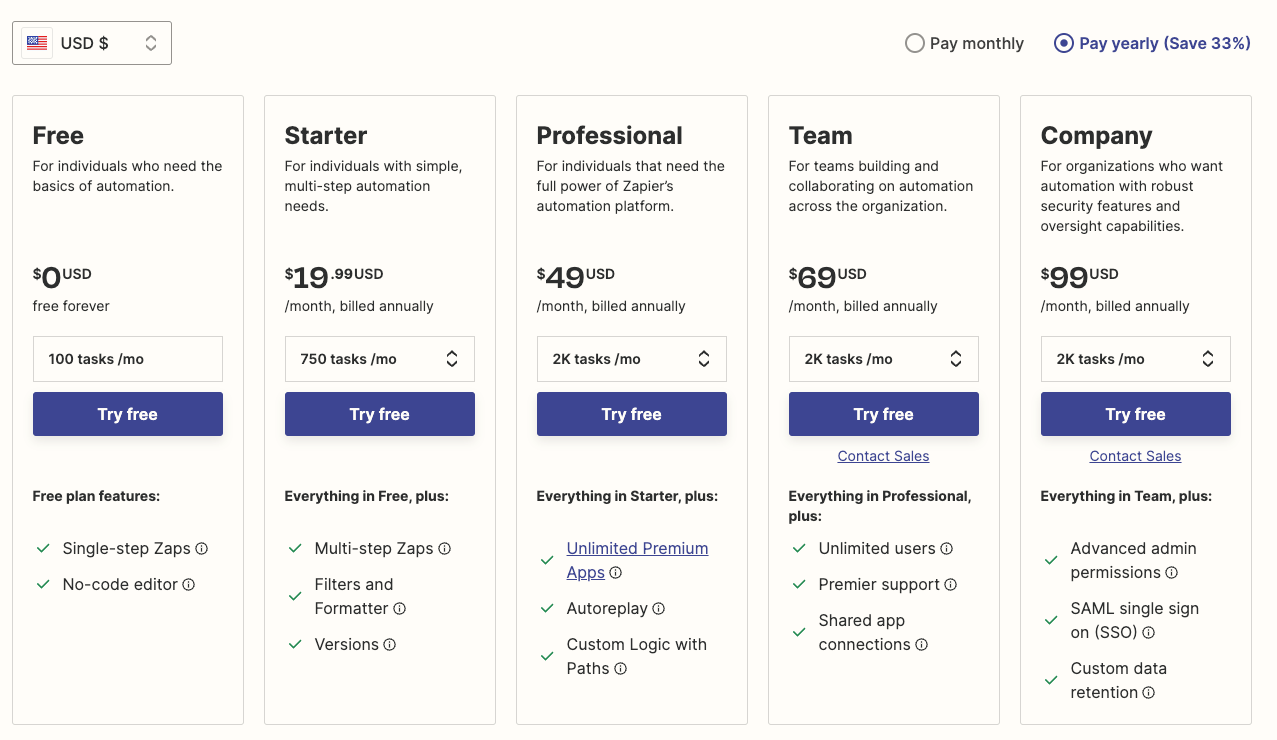Open Professional plan tasks dropdown
The width and height of the screenshot is (1277, 740).
point(632,359)
